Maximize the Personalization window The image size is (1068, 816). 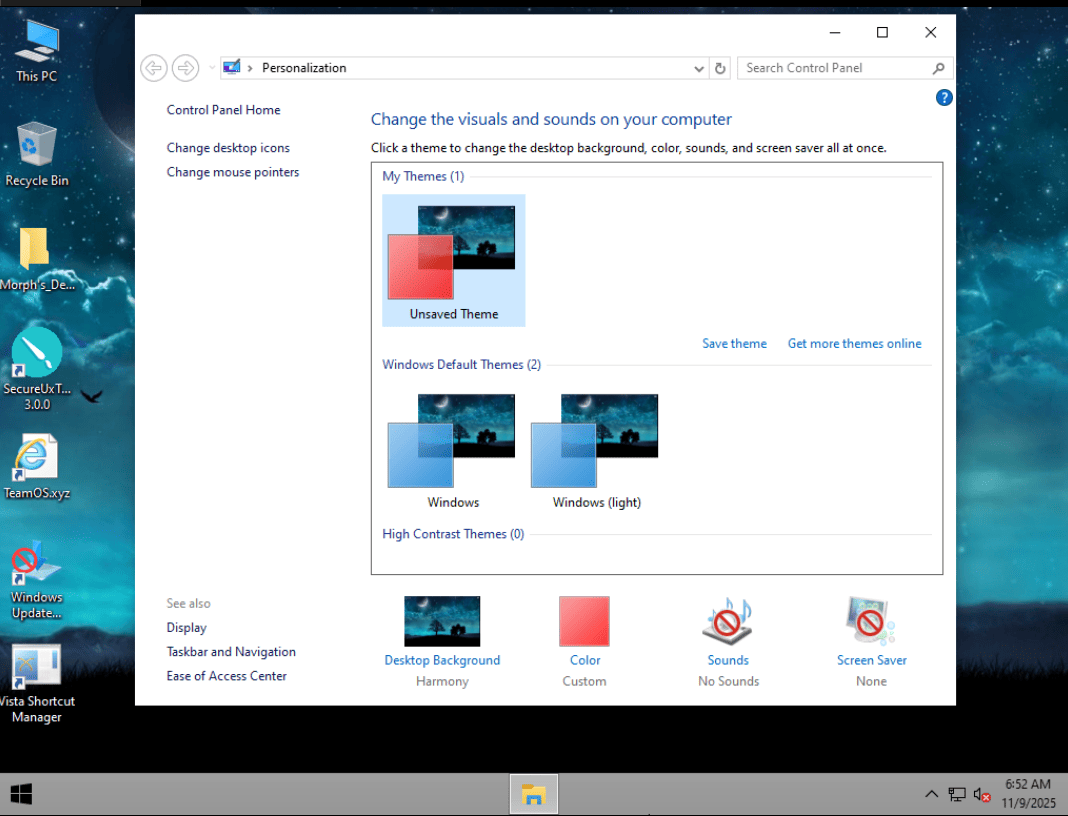pyautogui.click(x=882, y=33)
